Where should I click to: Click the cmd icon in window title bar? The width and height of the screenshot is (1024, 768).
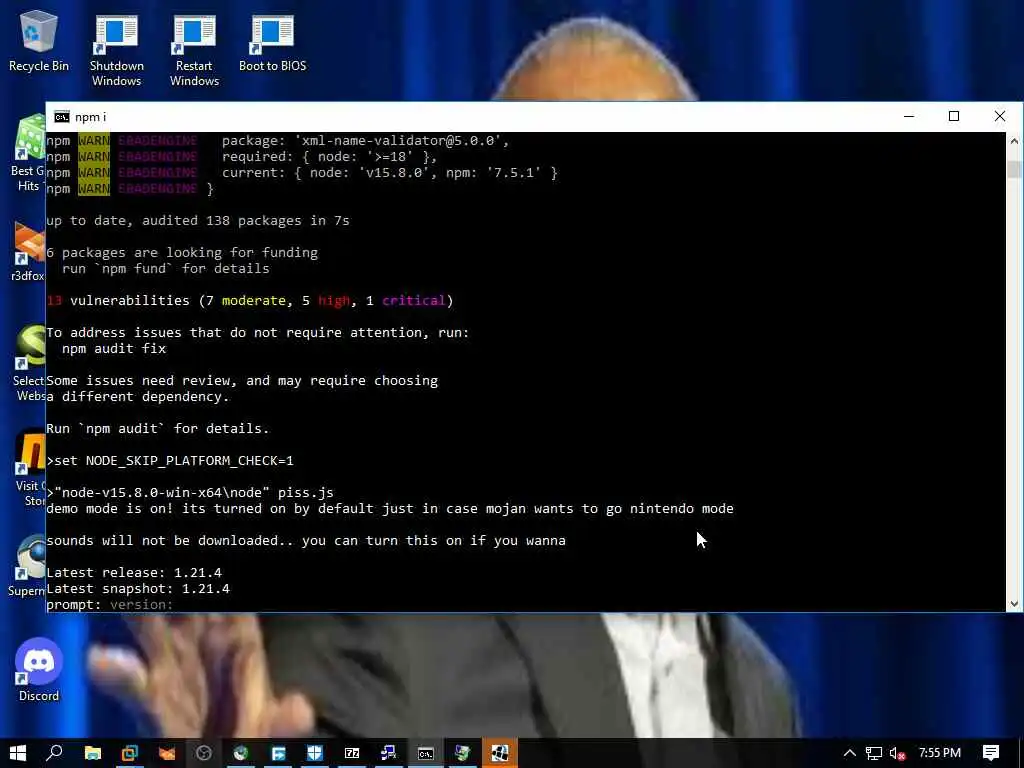click(x=62, y=117)
